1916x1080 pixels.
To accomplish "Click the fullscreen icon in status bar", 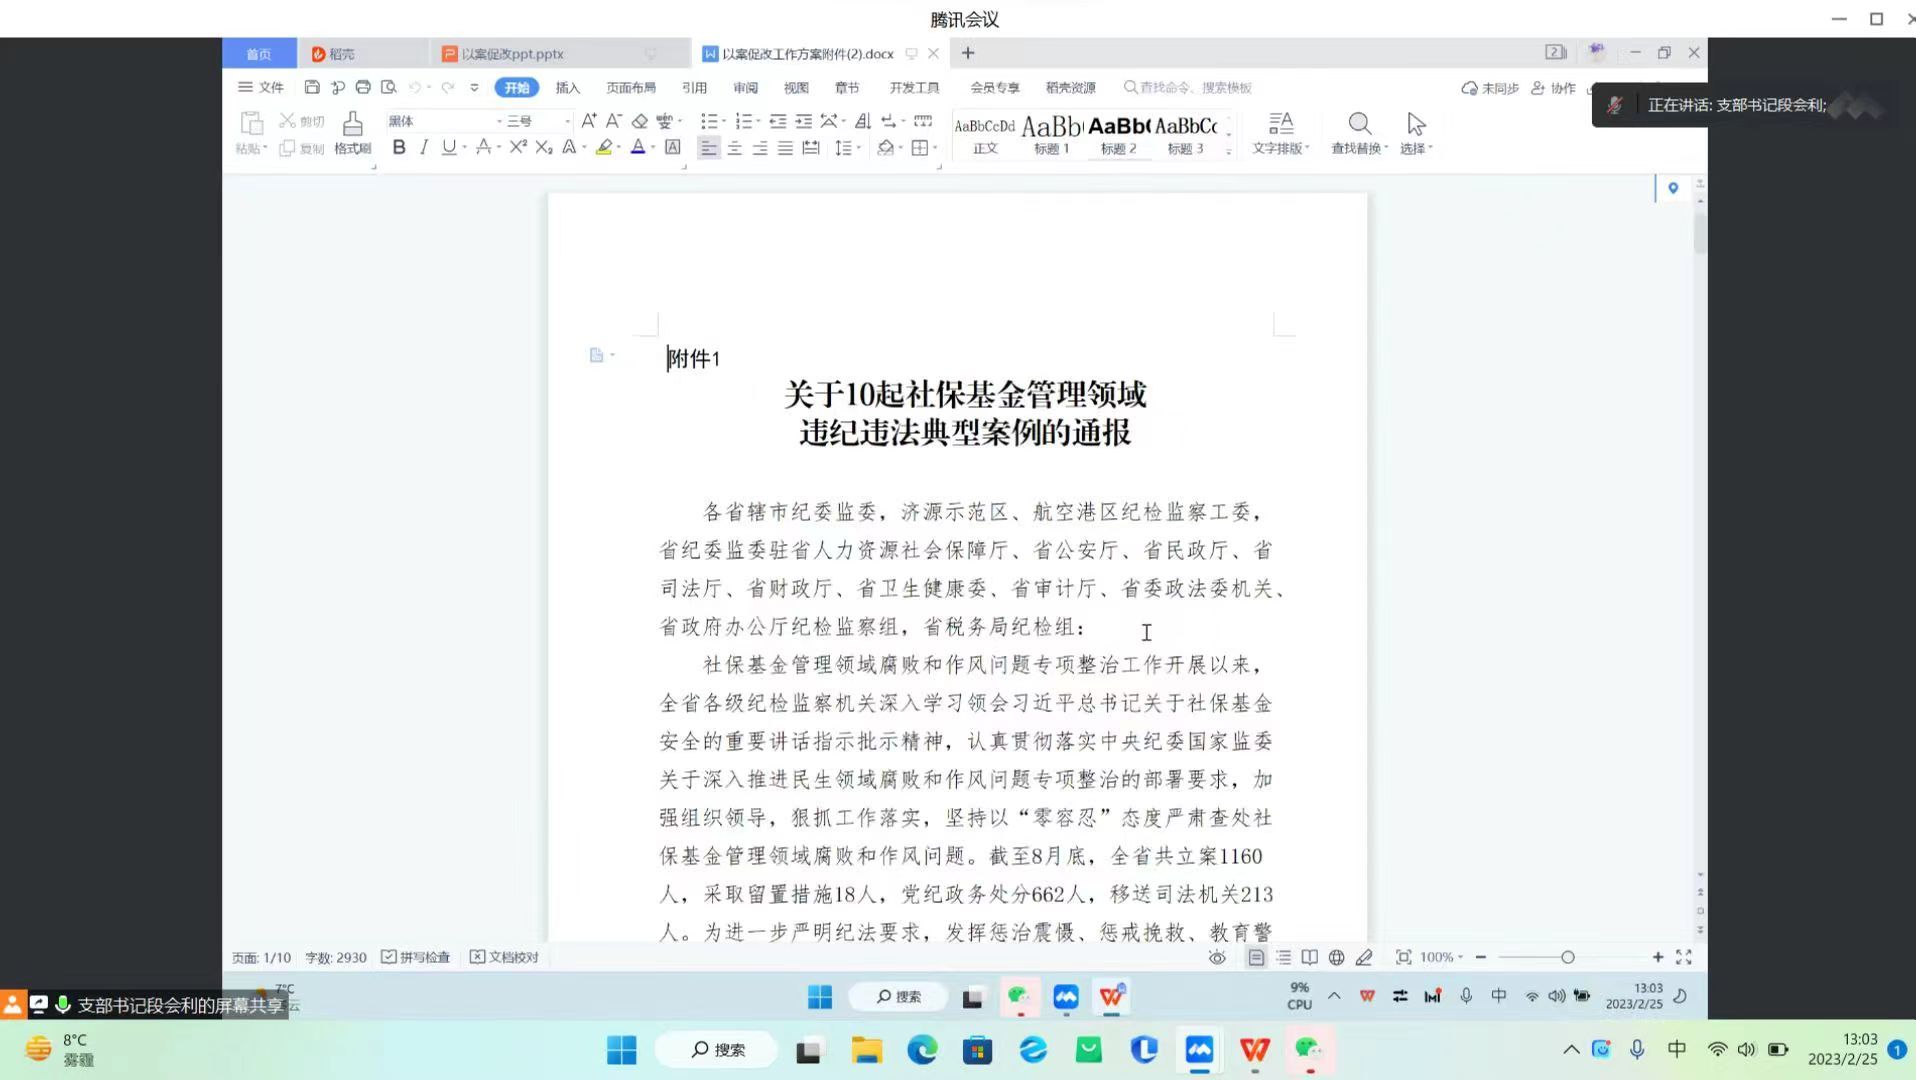I will (1684, 957).
